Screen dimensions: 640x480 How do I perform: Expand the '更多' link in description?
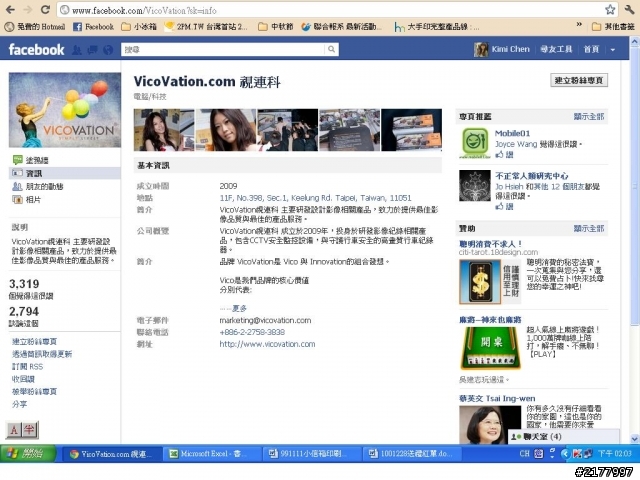[239, 308]
